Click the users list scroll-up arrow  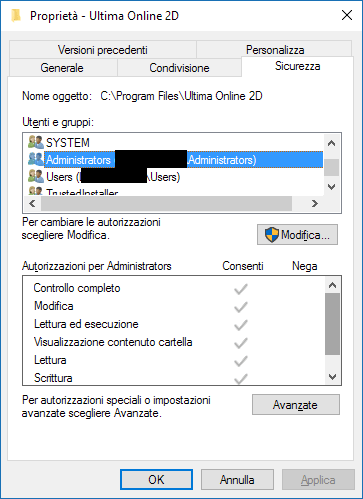(331, 143)
